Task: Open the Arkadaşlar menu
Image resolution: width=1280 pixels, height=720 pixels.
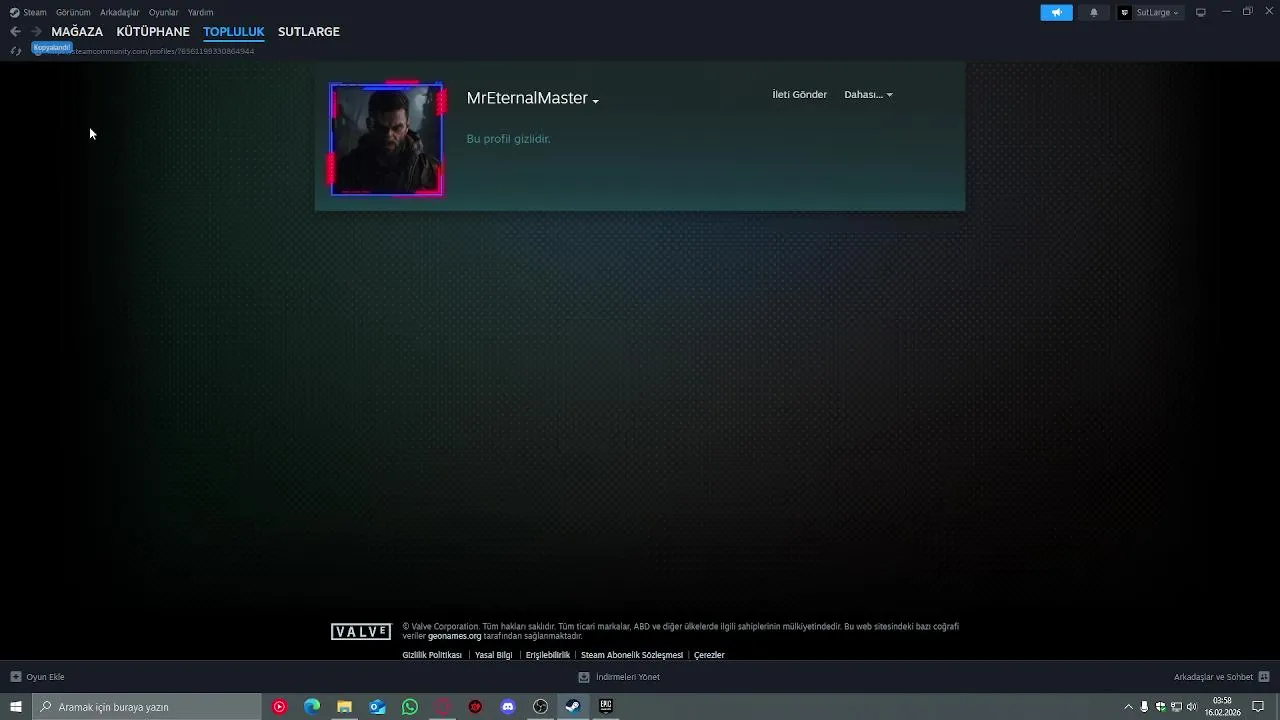Action: click(x=120, y=12)
